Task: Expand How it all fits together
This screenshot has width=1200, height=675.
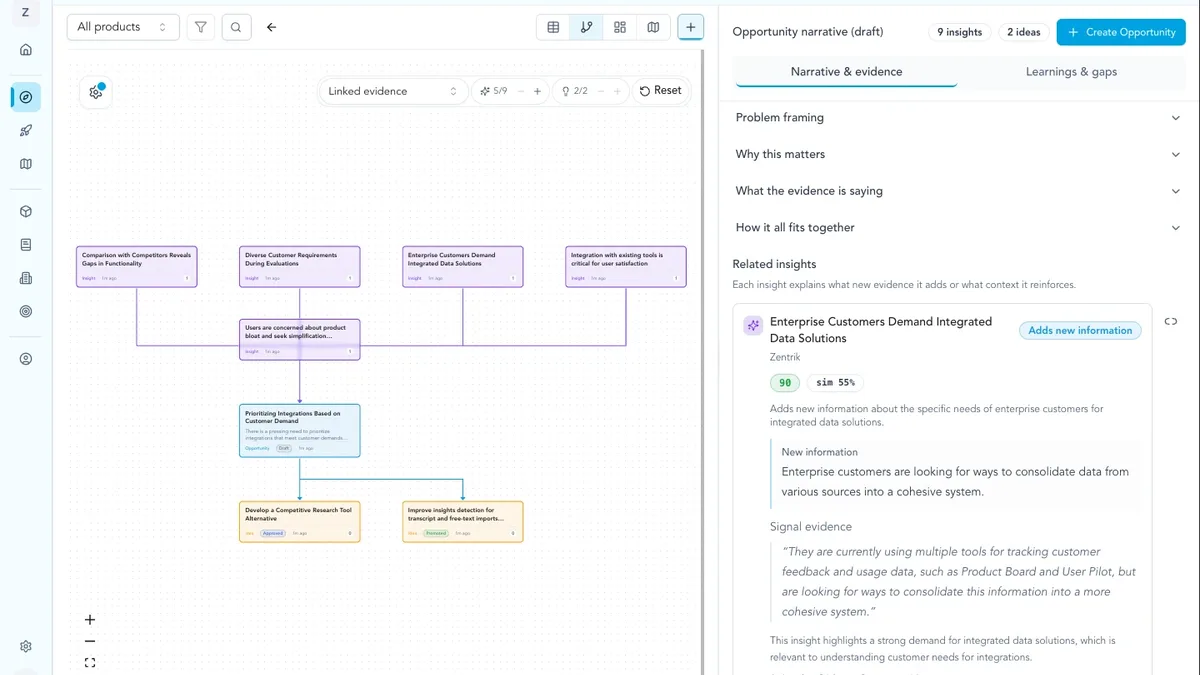Action: (958, 228)
